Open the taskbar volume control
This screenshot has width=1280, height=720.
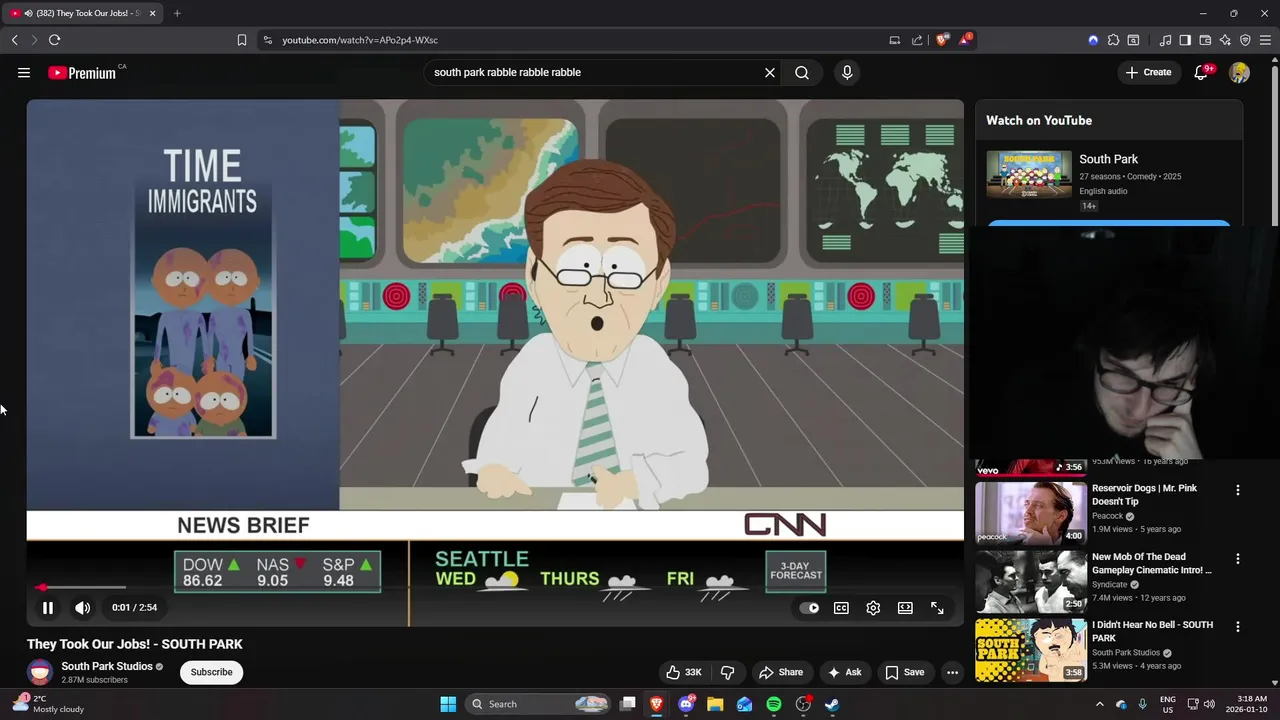1208,704
